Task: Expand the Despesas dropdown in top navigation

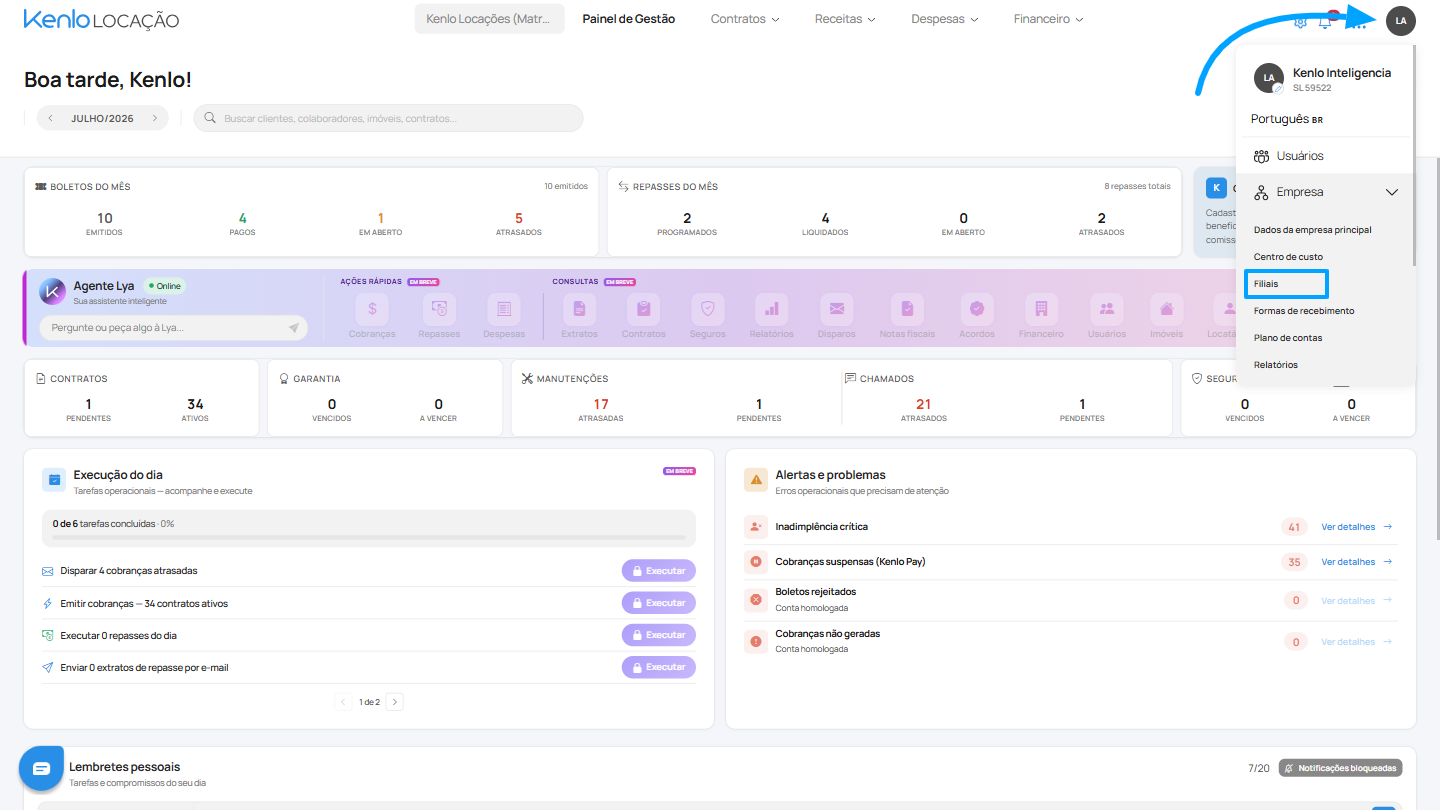Action: click(x=945, y=19)
